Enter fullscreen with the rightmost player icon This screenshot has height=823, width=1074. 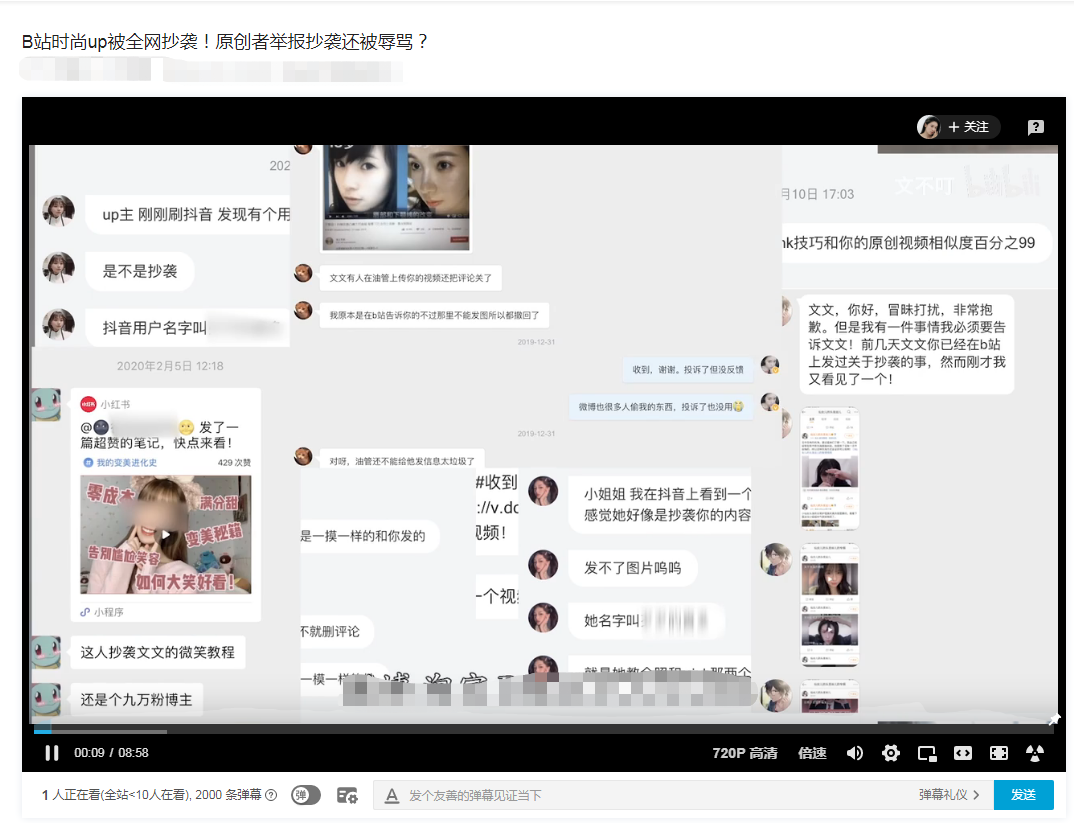pos(1035,753)
